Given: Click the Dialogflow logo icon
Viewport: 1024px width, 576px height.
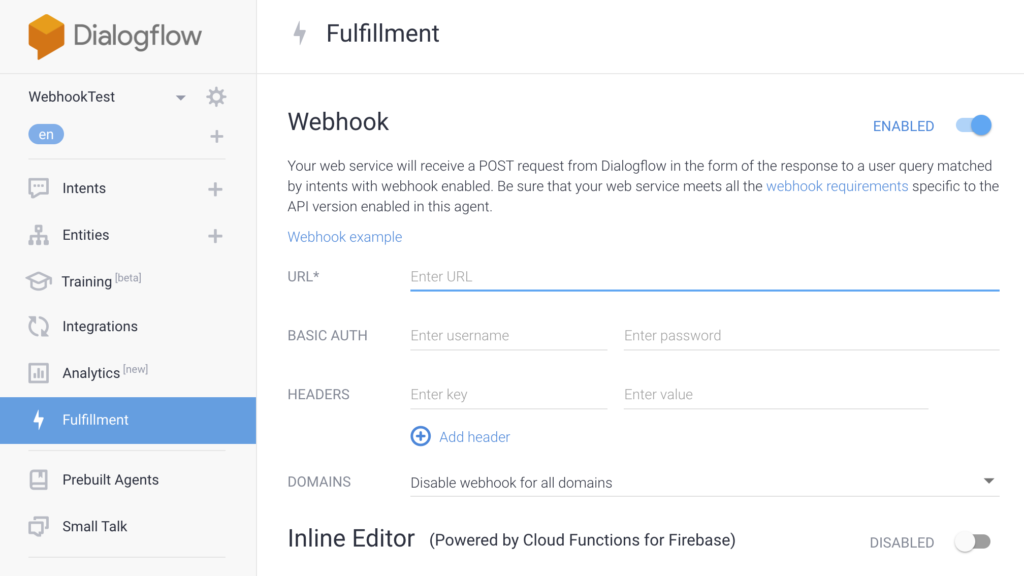Looking at the screenshot, I should coord(46,37).
